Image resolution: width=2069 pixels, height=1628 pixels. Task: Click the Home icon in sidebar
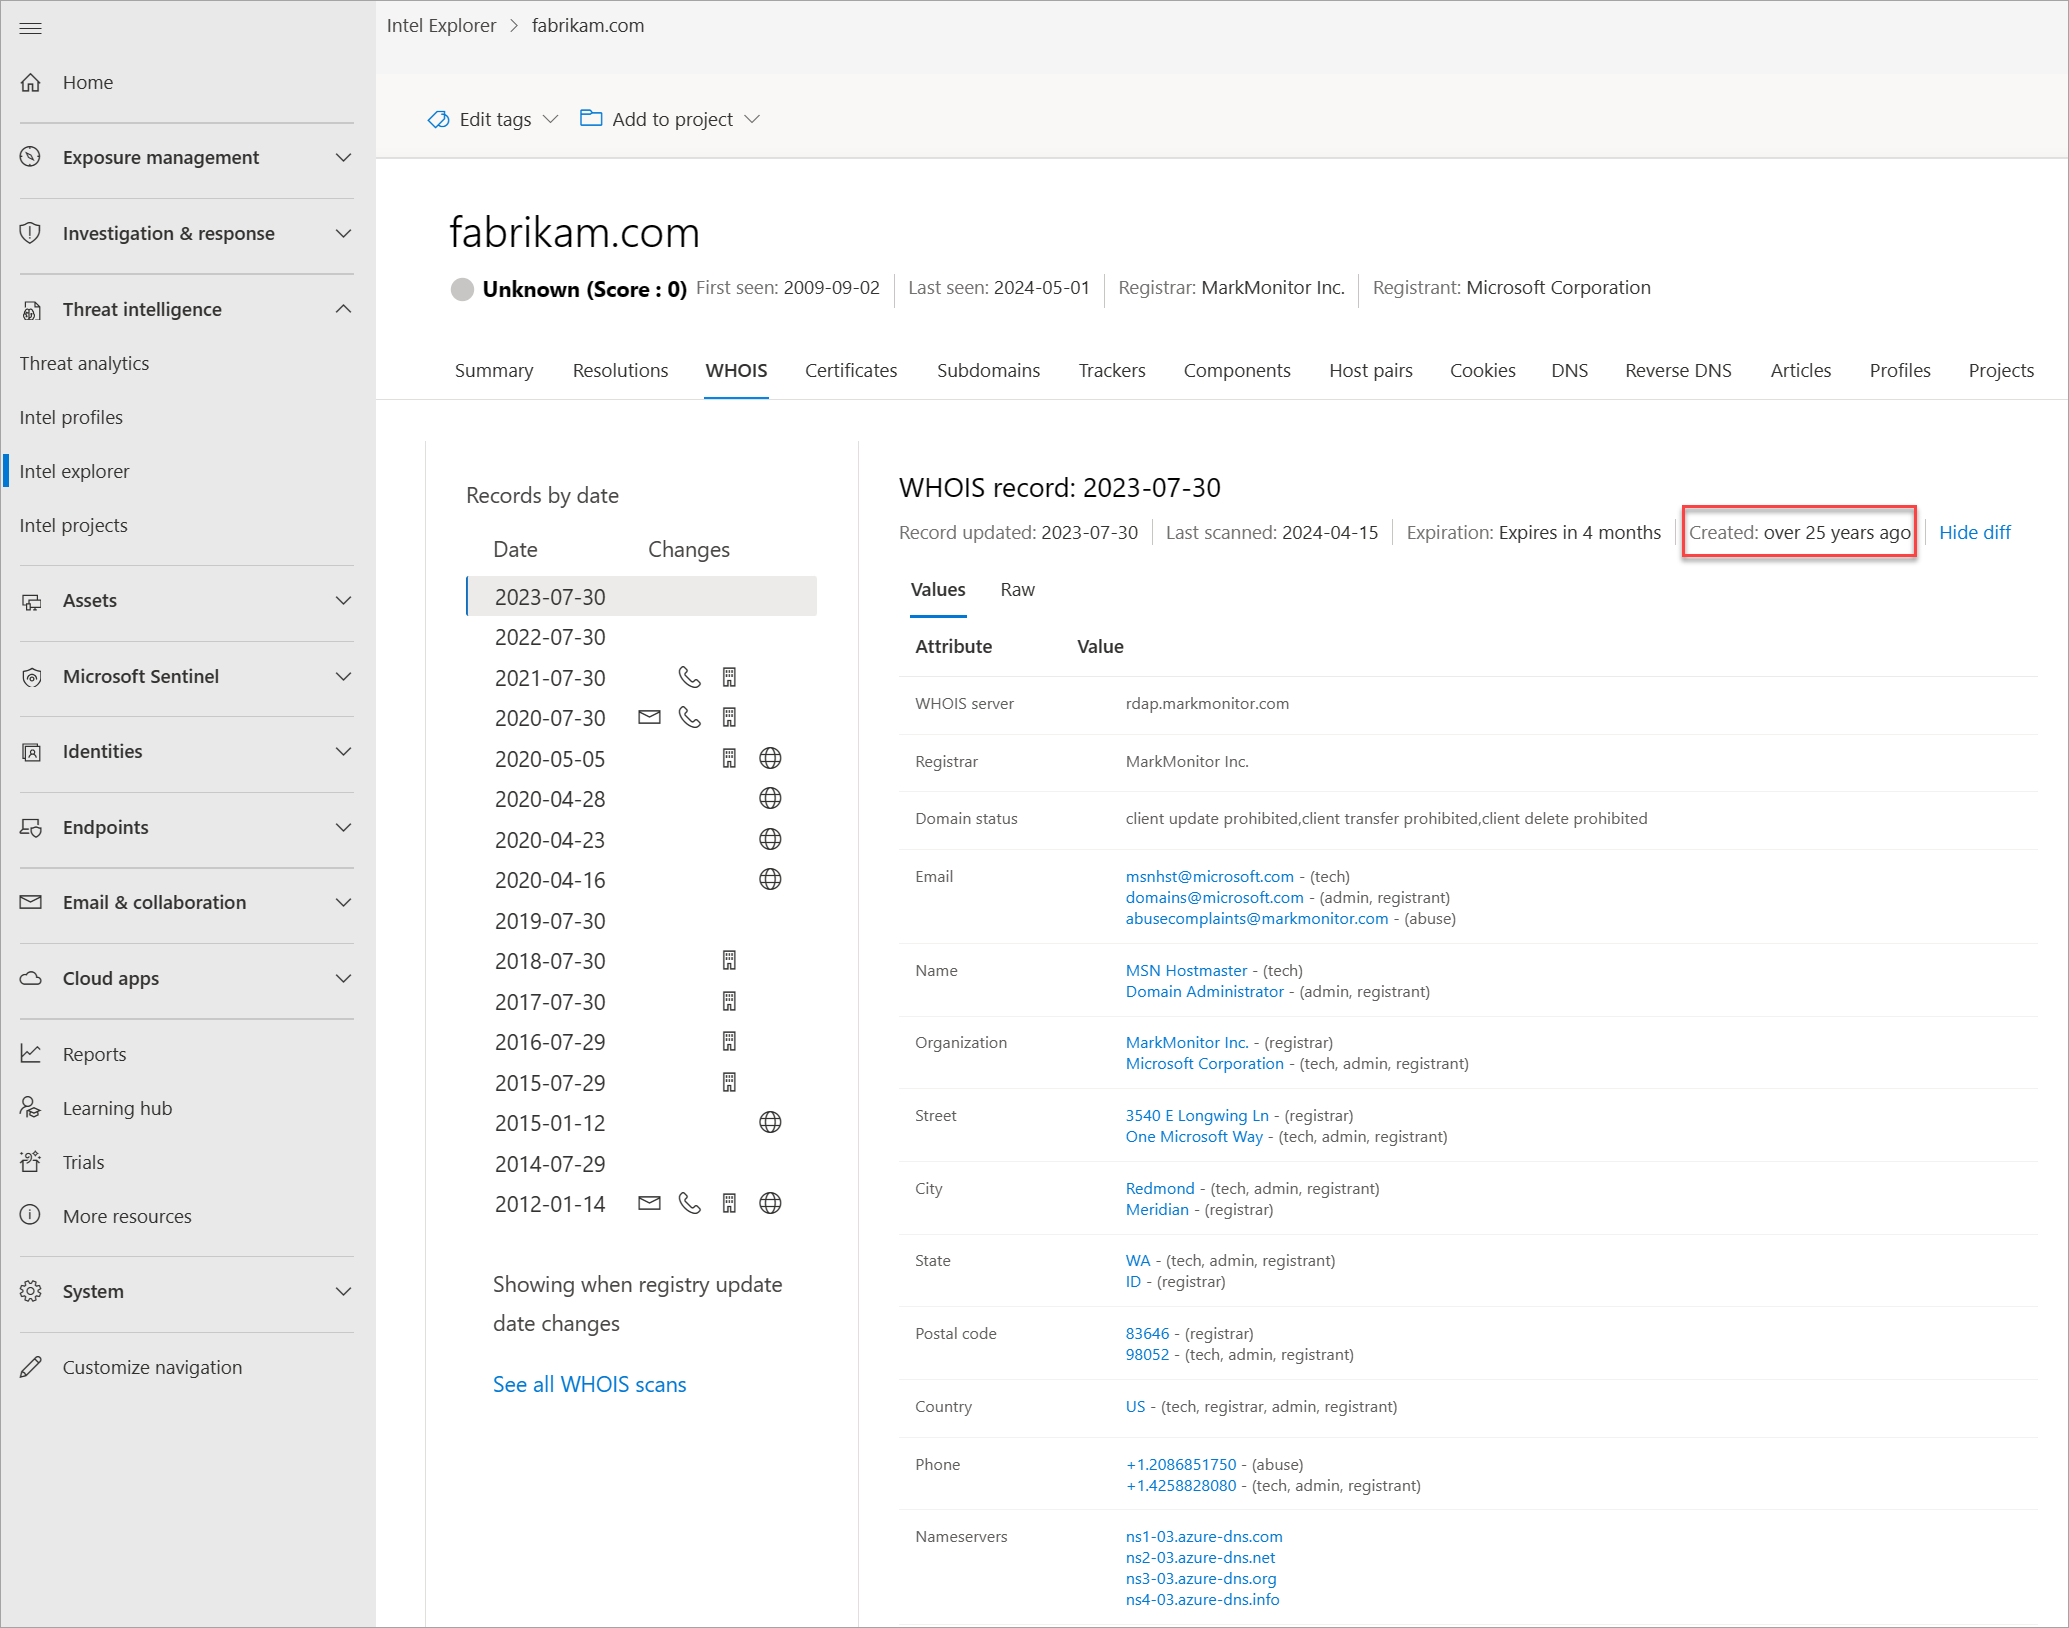coord(31,82)
